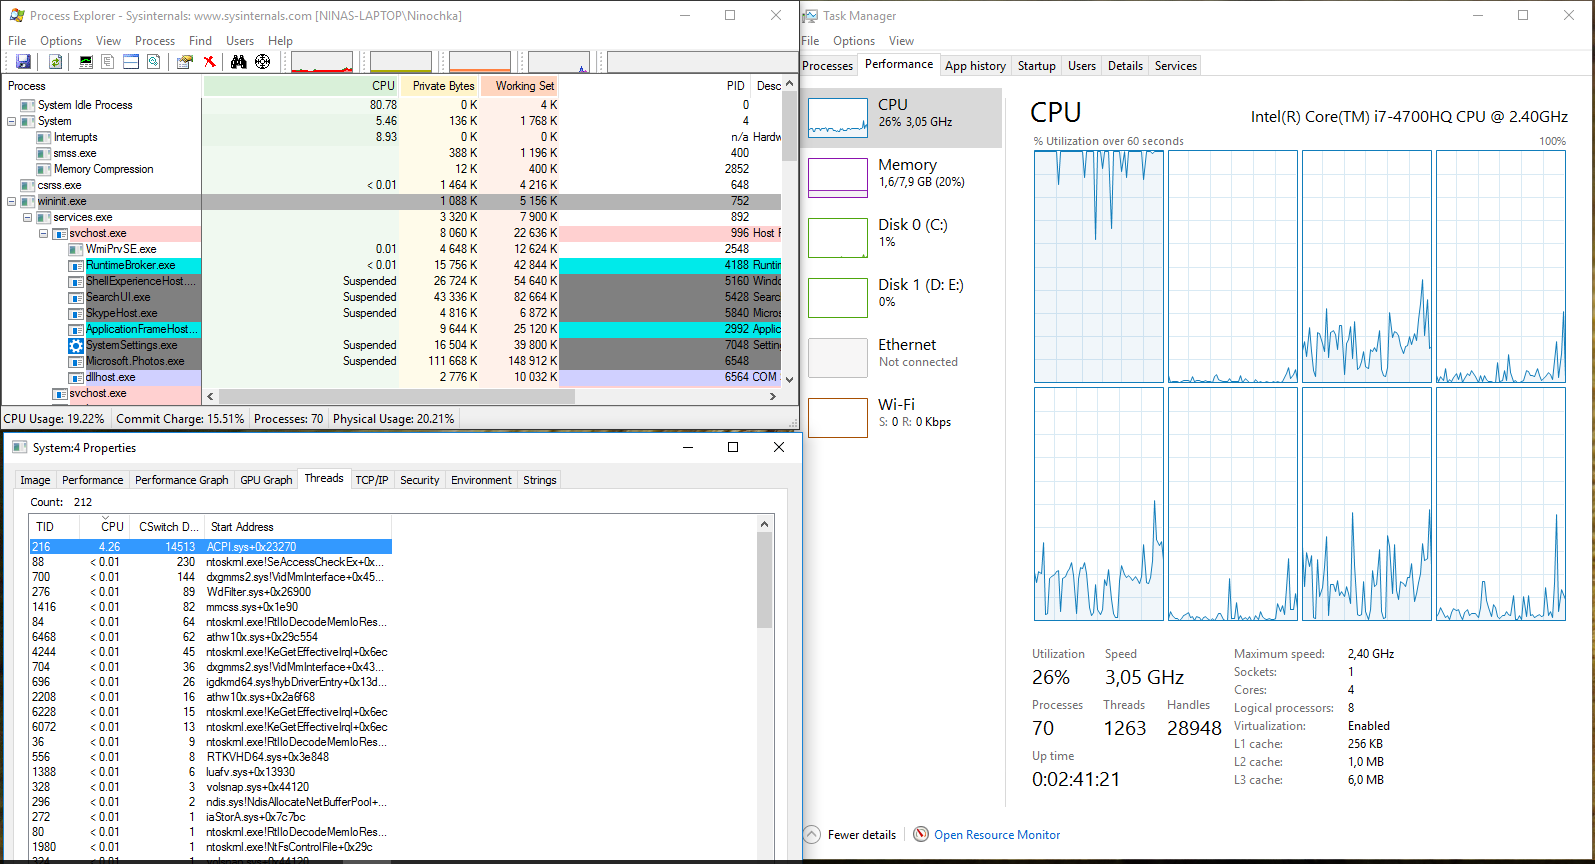The width and height of the screenshot is (1595, 864).
Task: Open the Details tab in Task Manager
Action: [1125, 66]
